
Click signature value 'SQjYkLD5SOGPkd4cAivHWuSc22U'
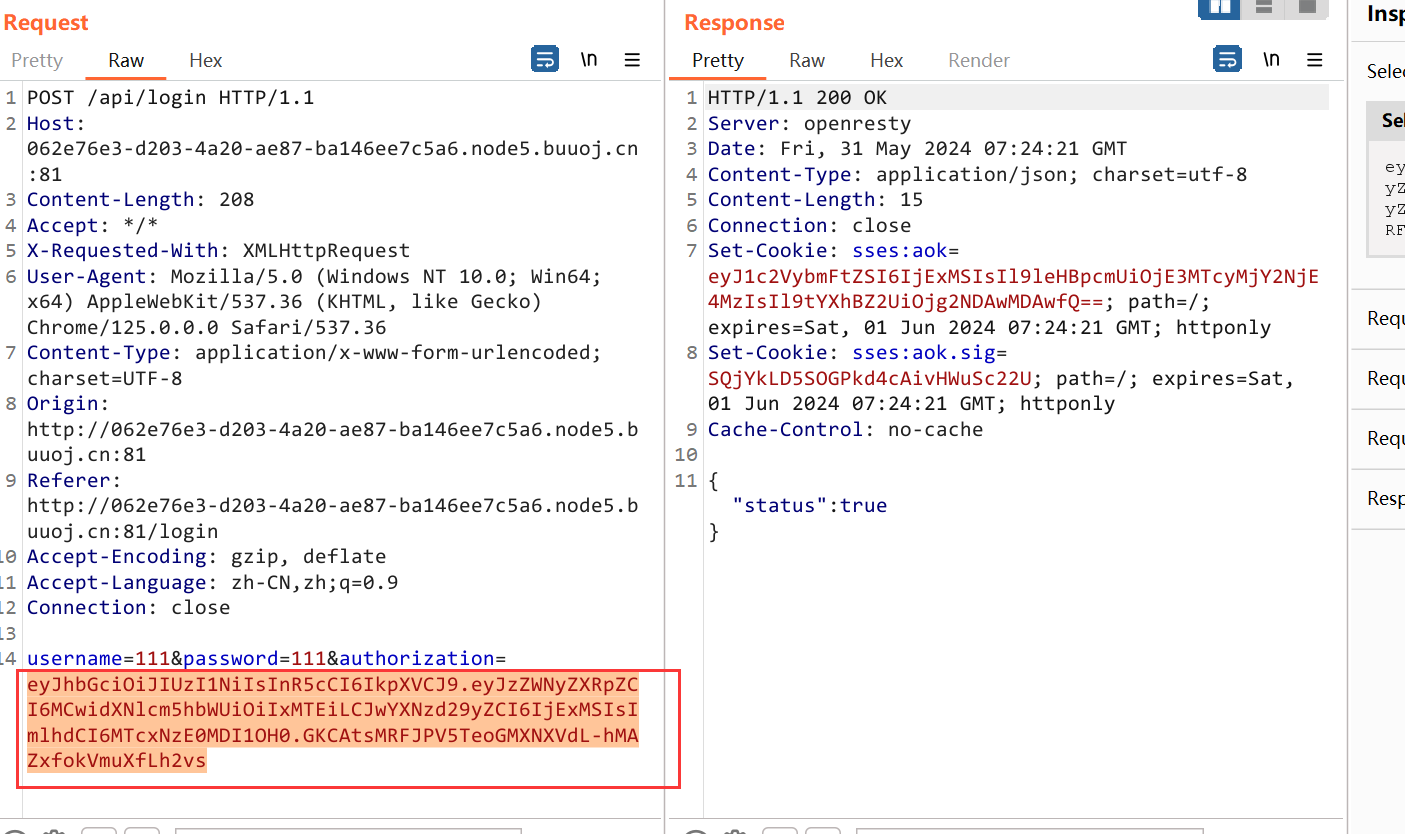pos(869,379)
